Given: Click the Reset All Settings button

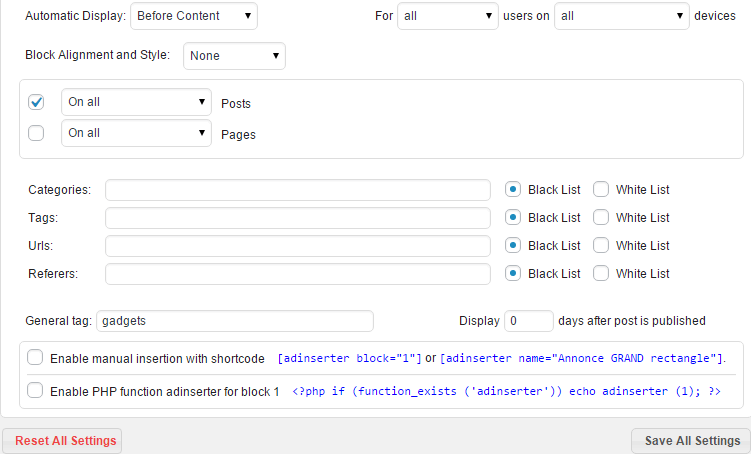Looking at the screenshot, I should (62, 441).
